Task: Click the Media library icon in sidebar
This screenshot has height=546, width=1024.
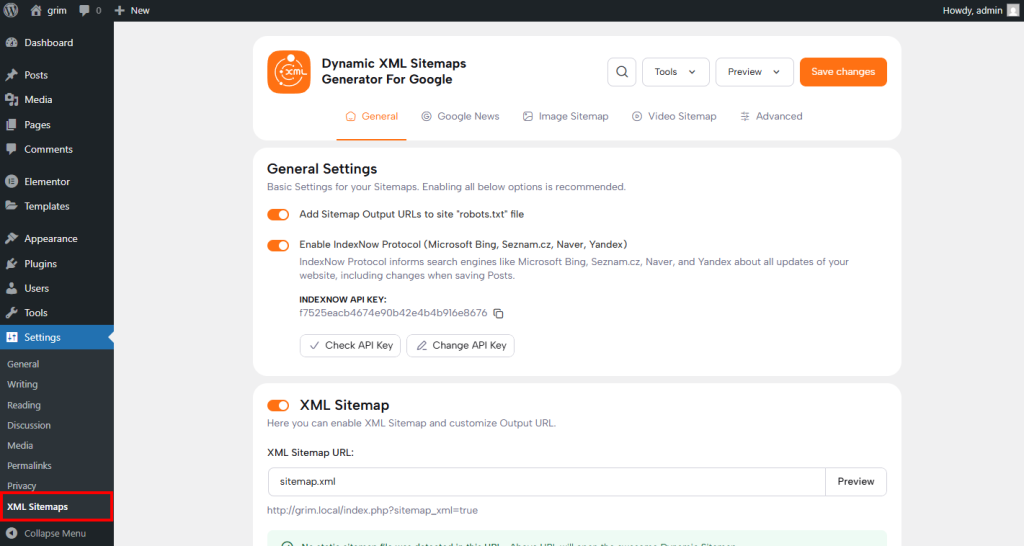Action: coord(12,100)
